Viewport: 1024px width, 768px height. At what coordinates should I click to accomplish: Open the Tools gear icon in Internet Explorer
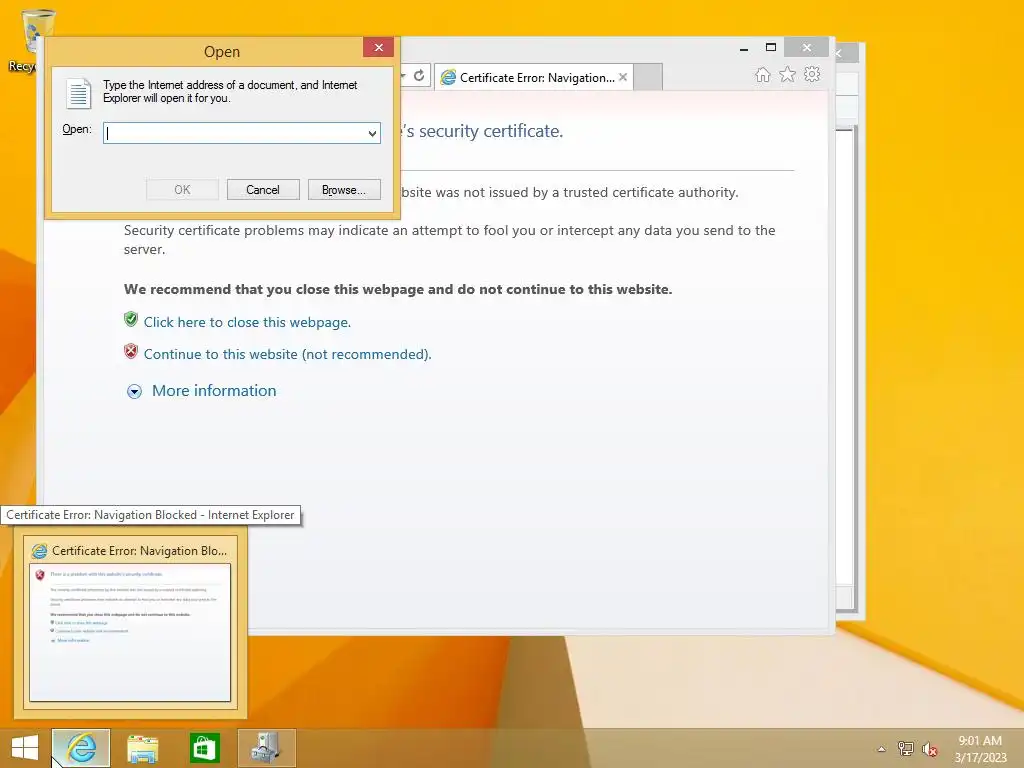812,74
